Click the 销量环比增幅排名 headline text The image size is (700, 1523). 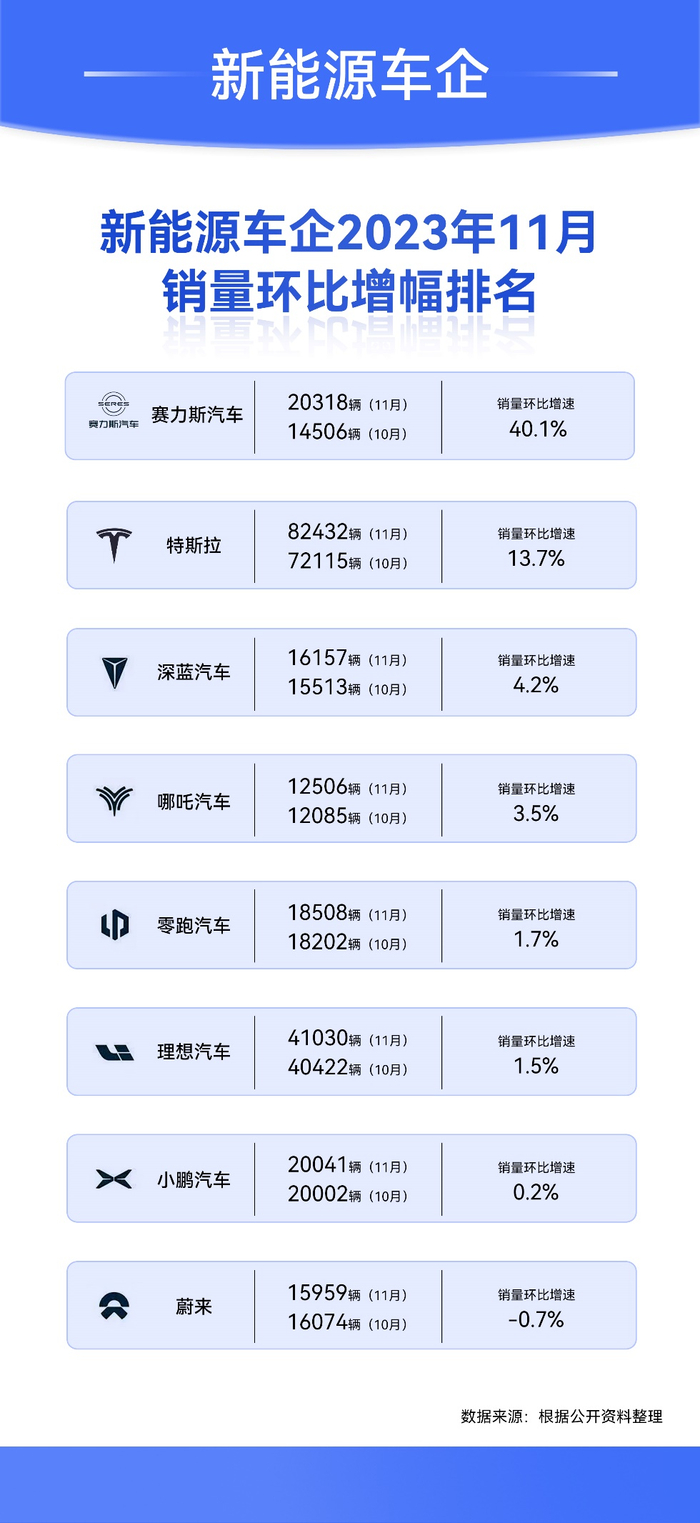pyautogui.click(x=349, y=295)
